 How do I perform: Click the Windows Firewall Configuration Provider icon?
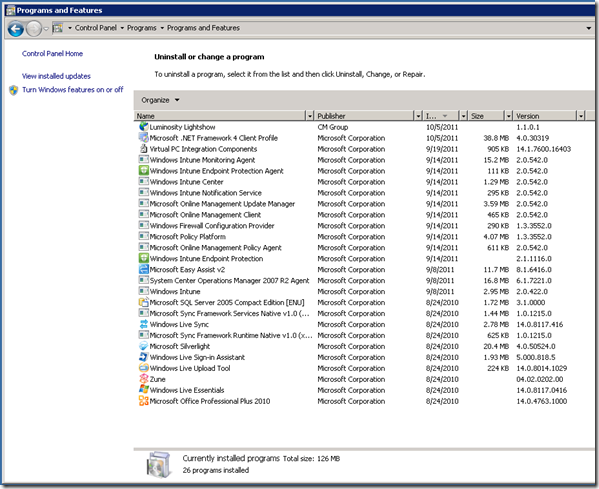(x=143, y=225)
